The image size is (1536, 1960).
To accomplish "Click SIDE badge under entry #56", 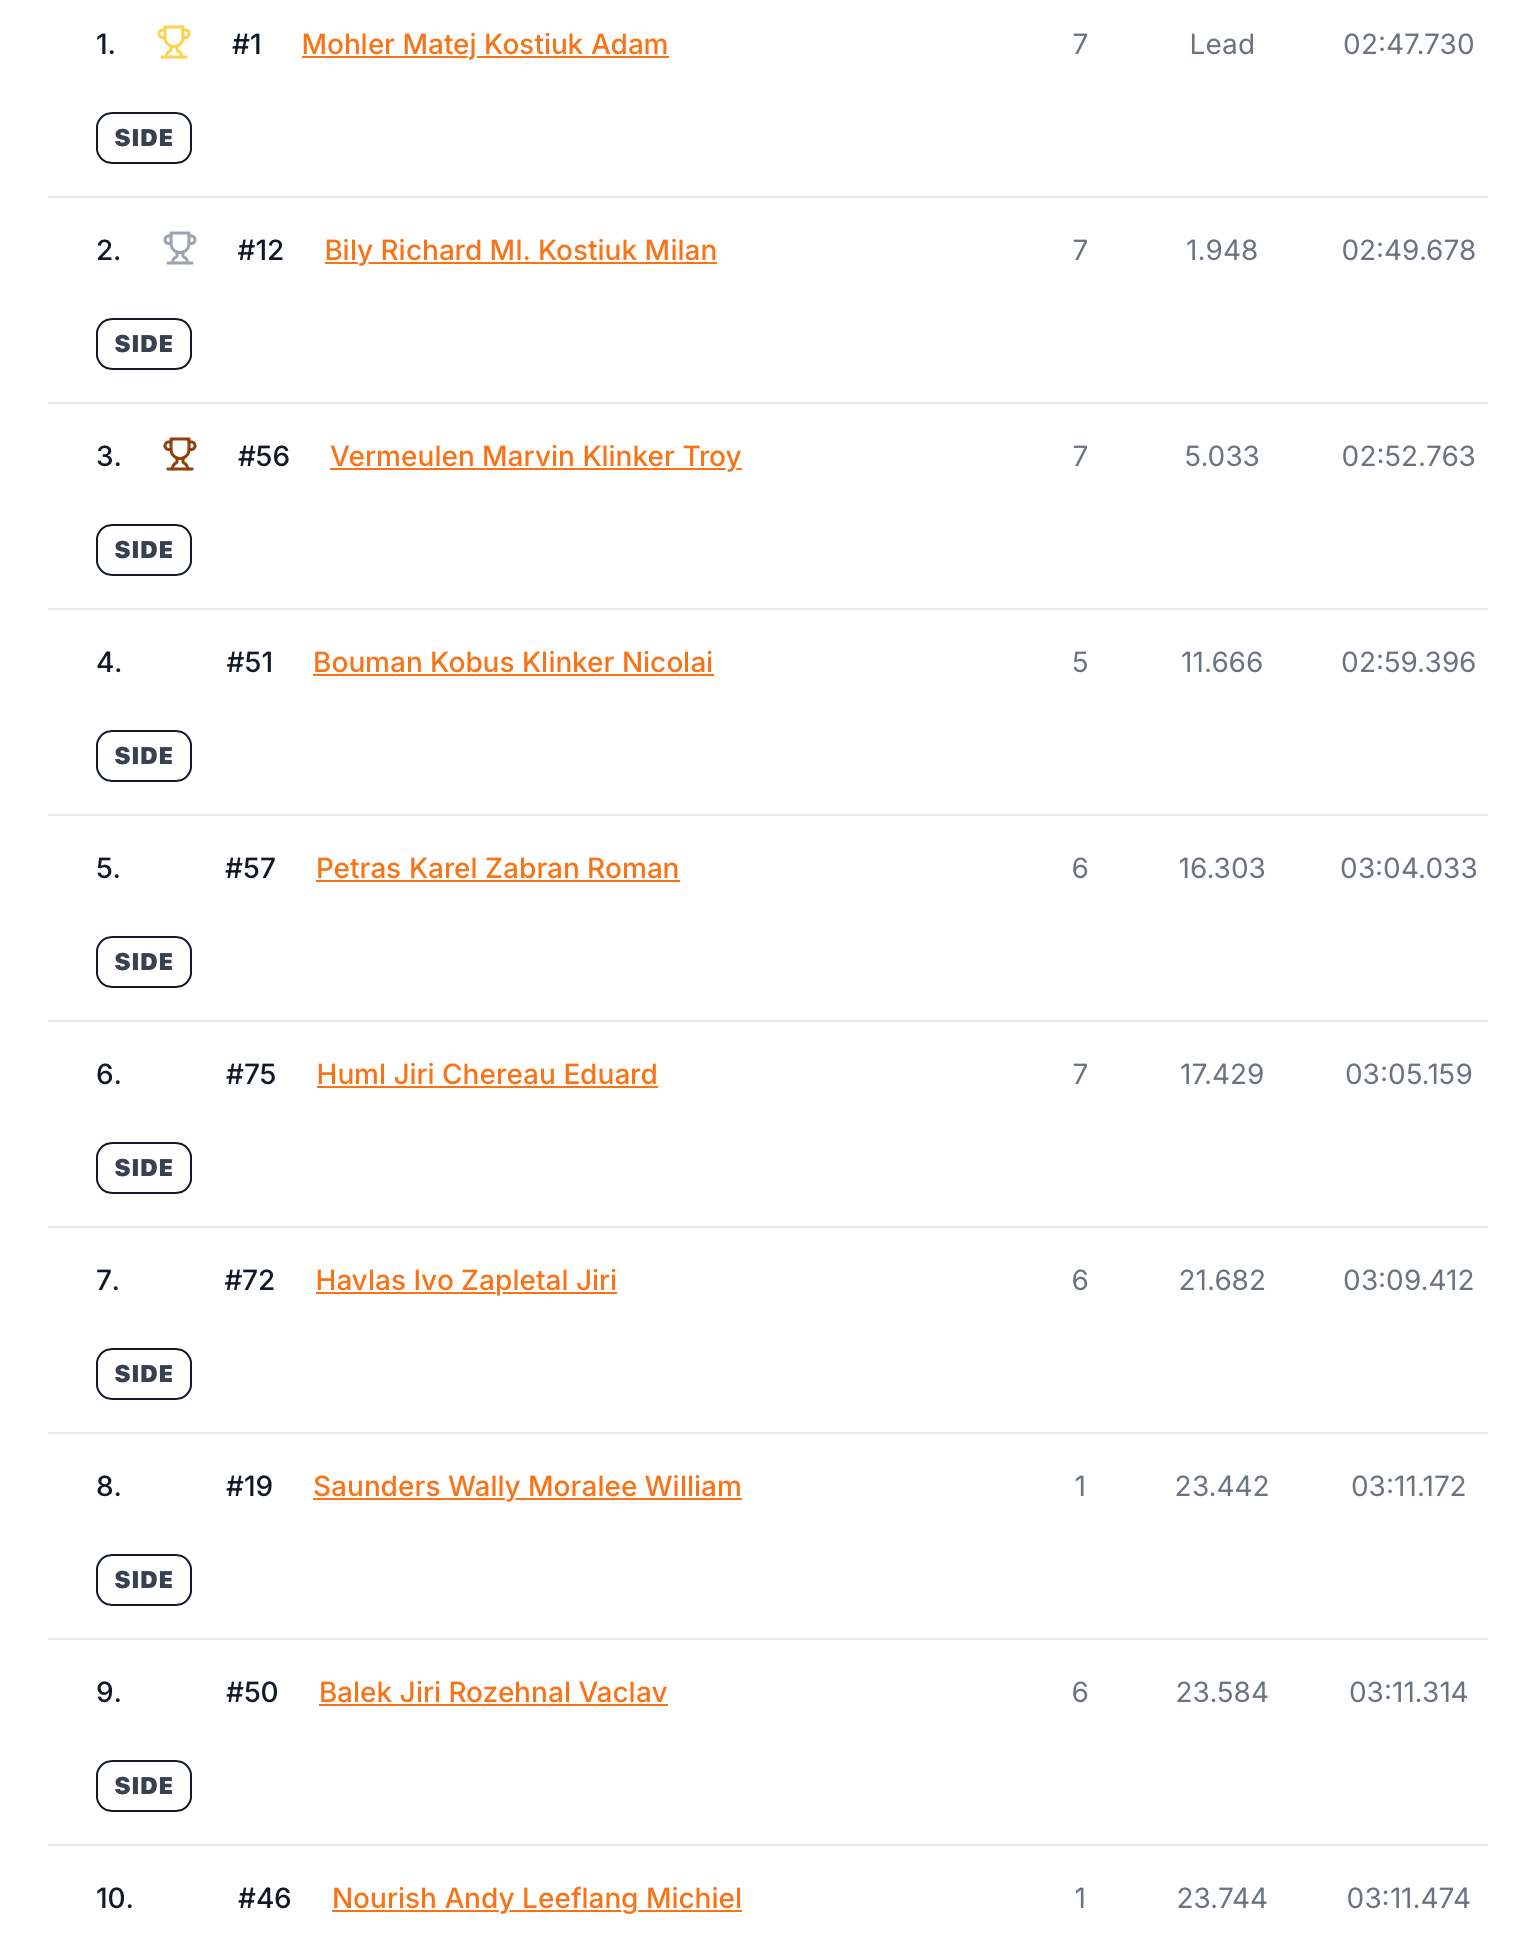I will (x=144, y=550).
